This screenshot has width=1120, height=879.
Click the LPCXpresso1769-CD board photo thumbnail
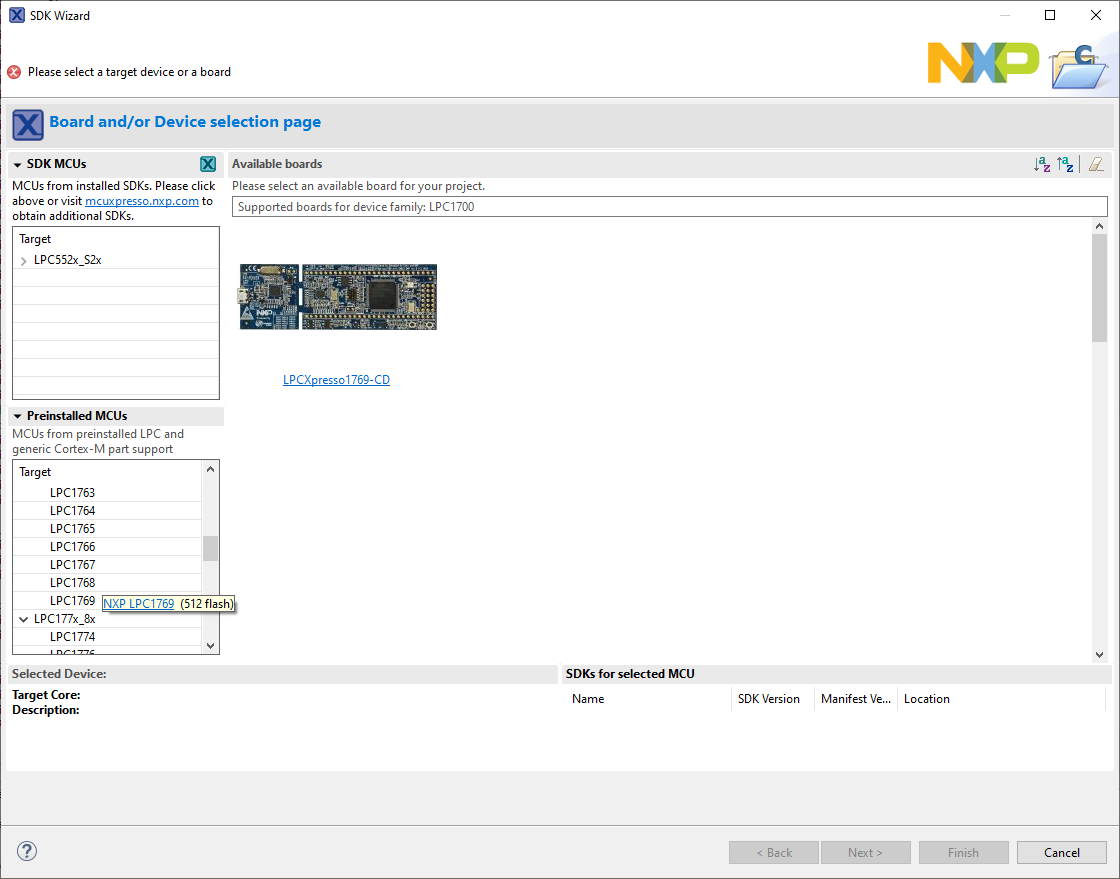(x=337, y=296)
